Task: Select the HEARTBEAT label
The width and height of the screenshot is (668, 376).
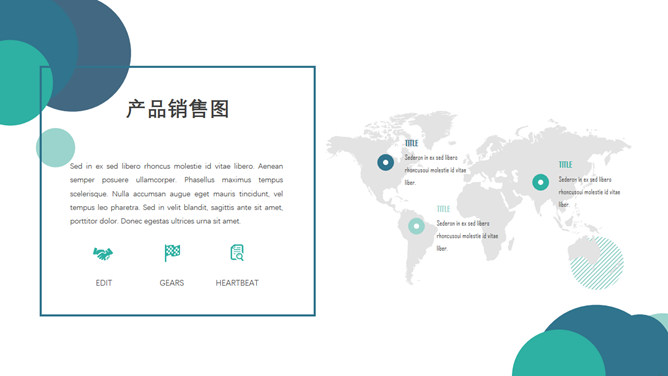Action: tap(237, 283)
